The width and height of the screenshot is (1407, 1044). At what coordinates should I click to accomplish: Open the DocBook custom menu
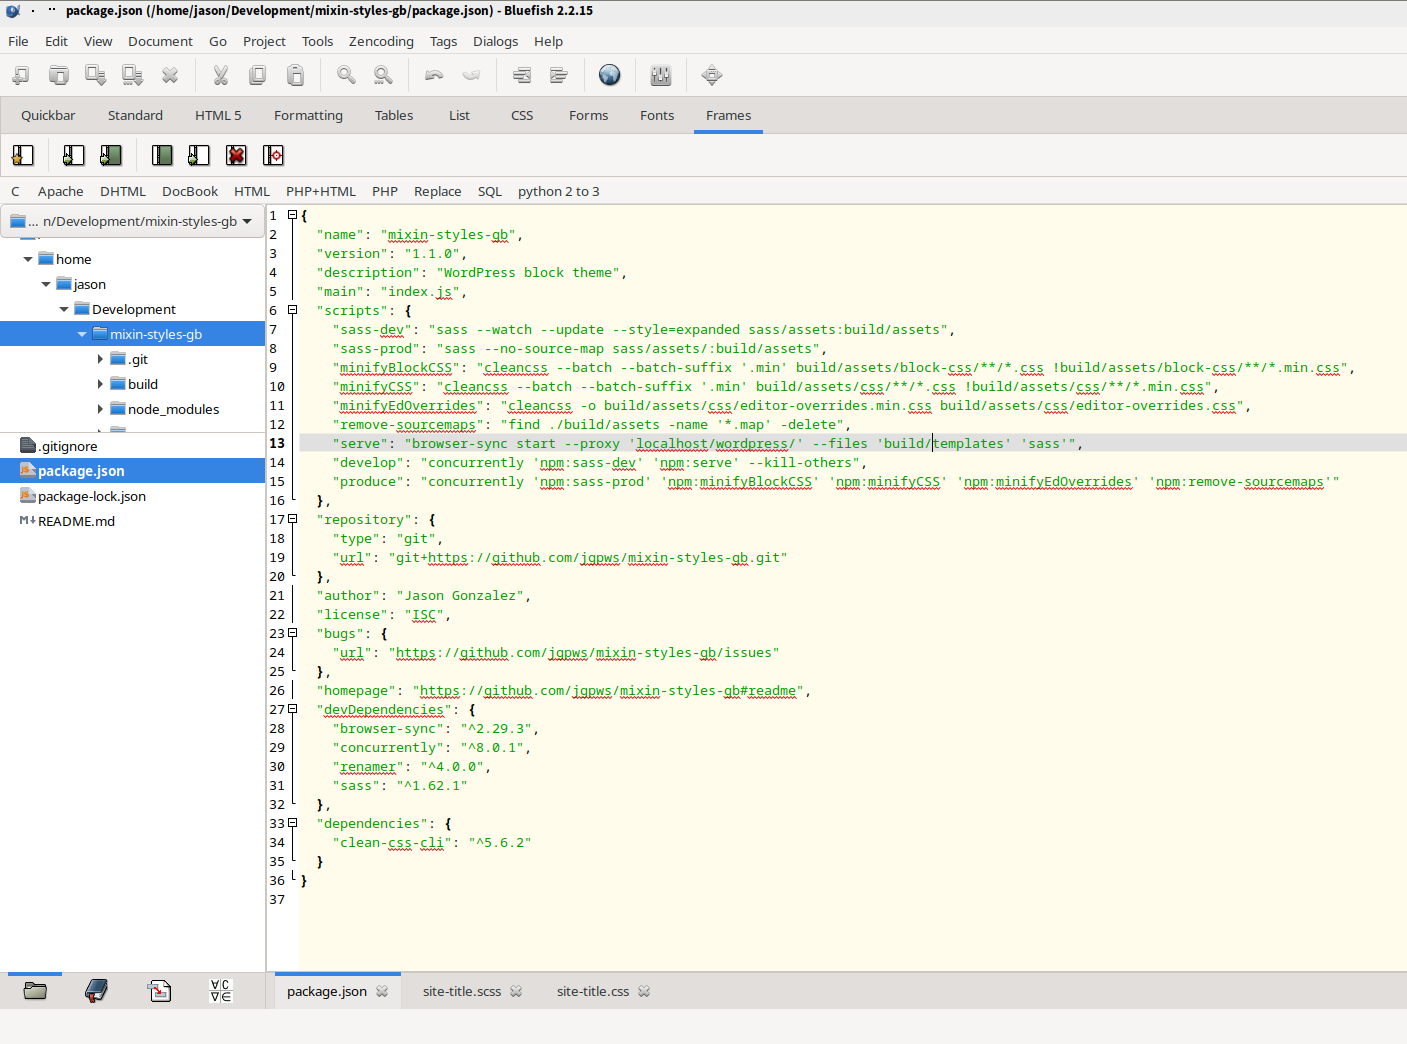190,191
